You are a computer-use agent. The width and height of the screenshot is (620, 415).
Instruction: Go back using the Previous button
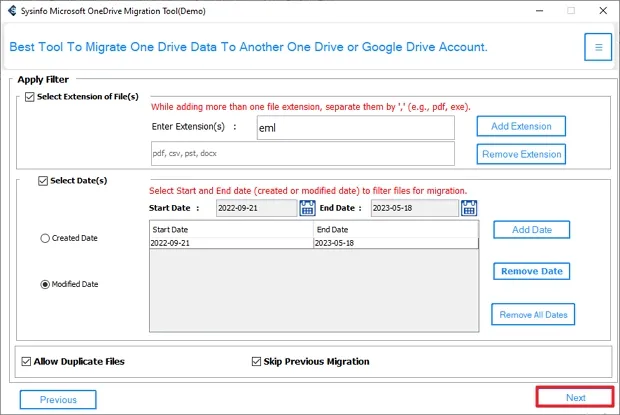pos(58,400)
